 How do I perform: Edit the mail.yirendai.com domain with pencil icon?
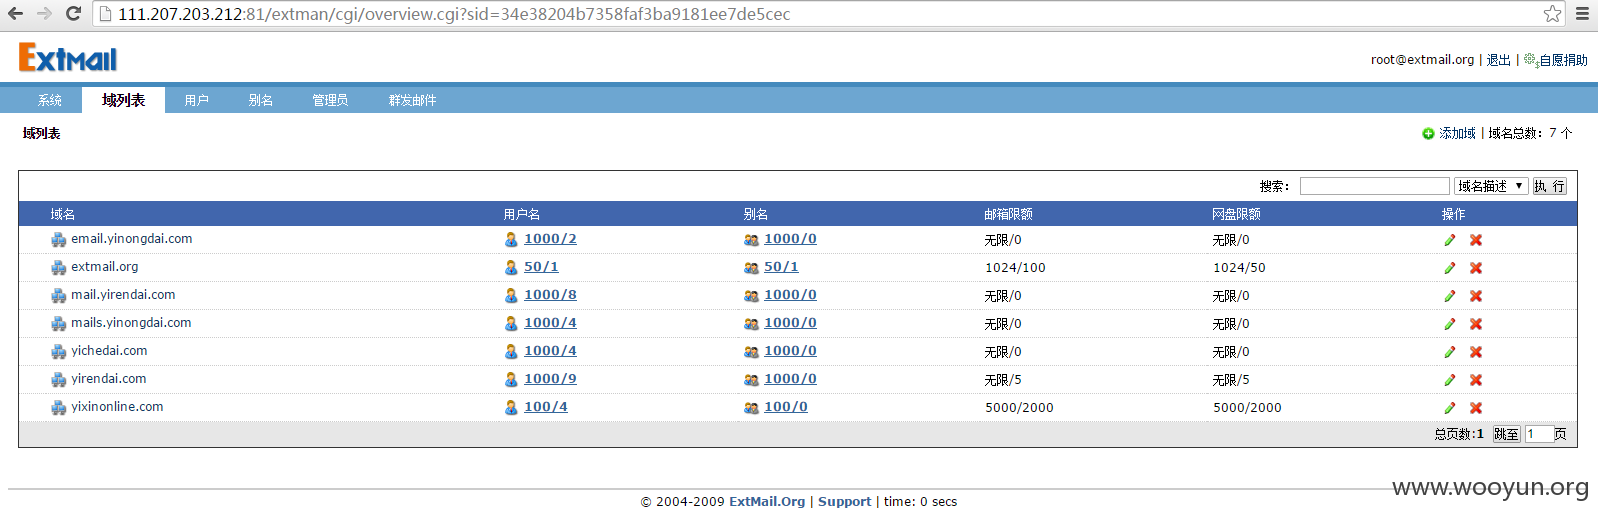click(1450, 296)
